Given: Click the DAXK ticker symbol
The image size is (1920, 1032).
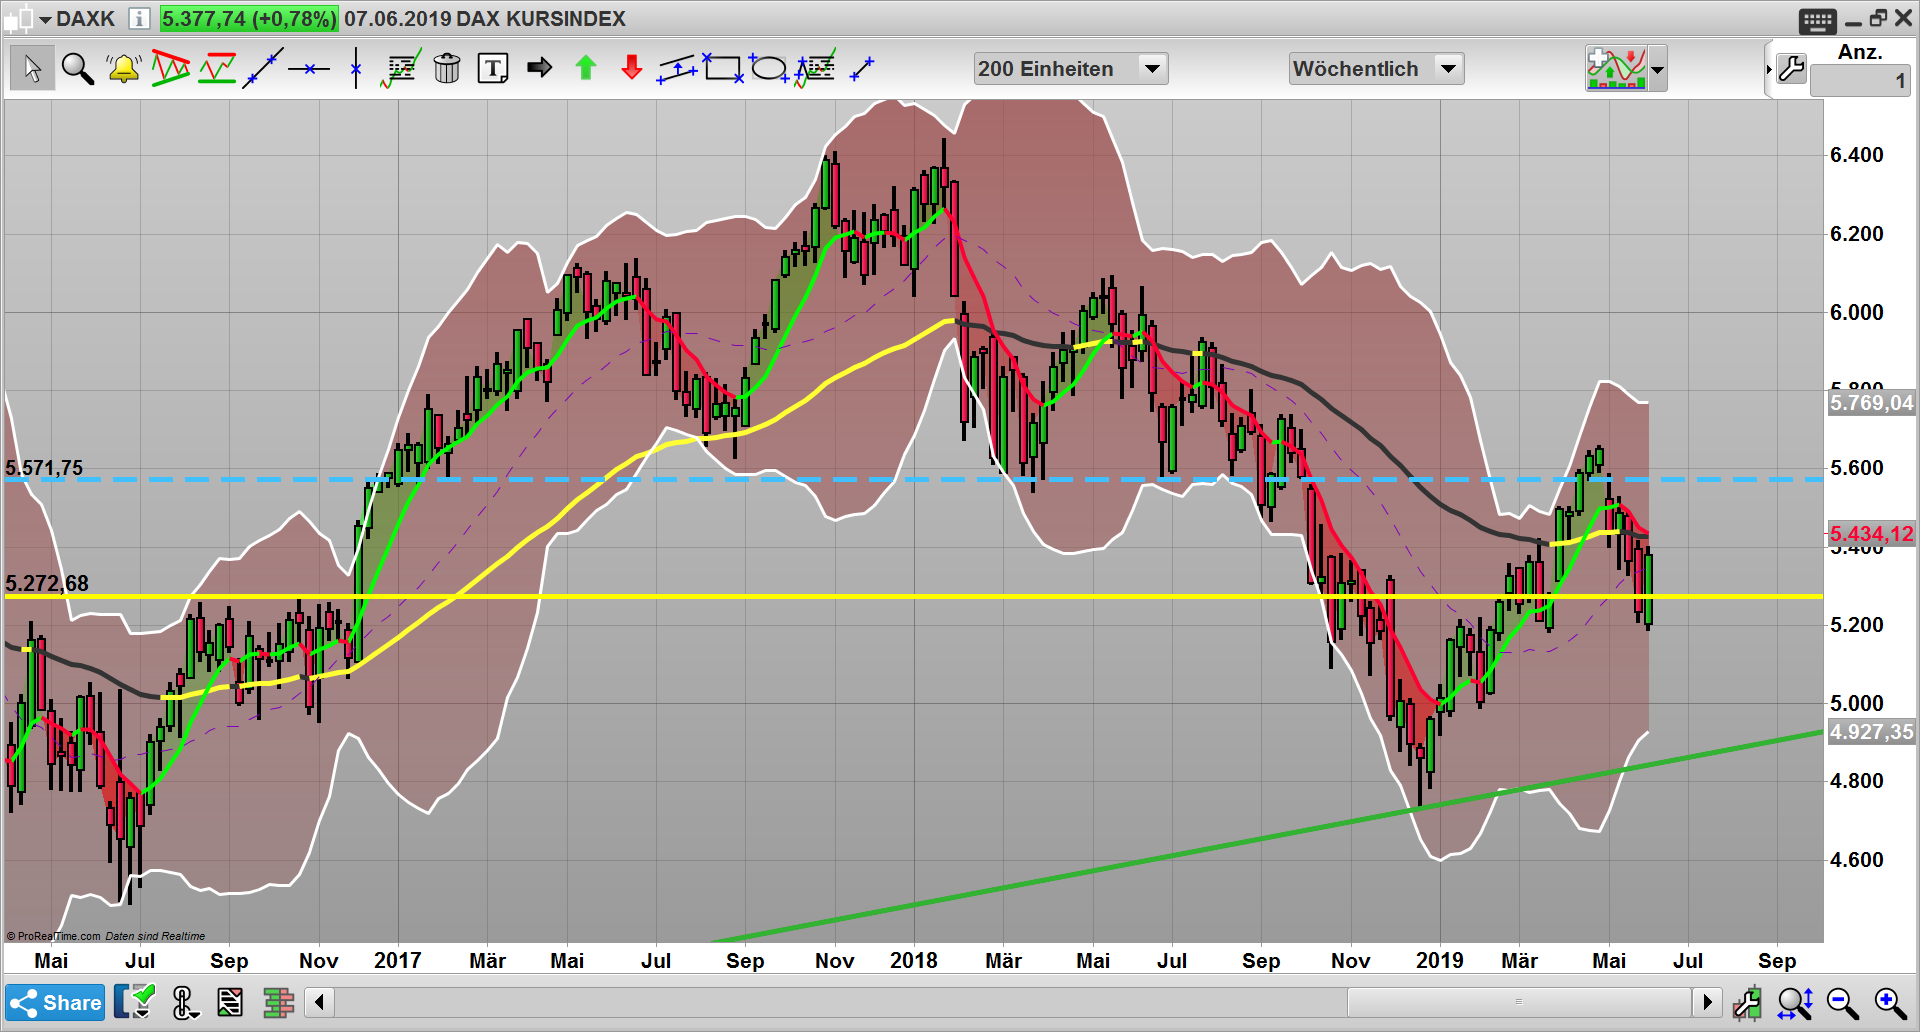Looking at the screenshot, I should pyautogui.click(x=86, y=19).
